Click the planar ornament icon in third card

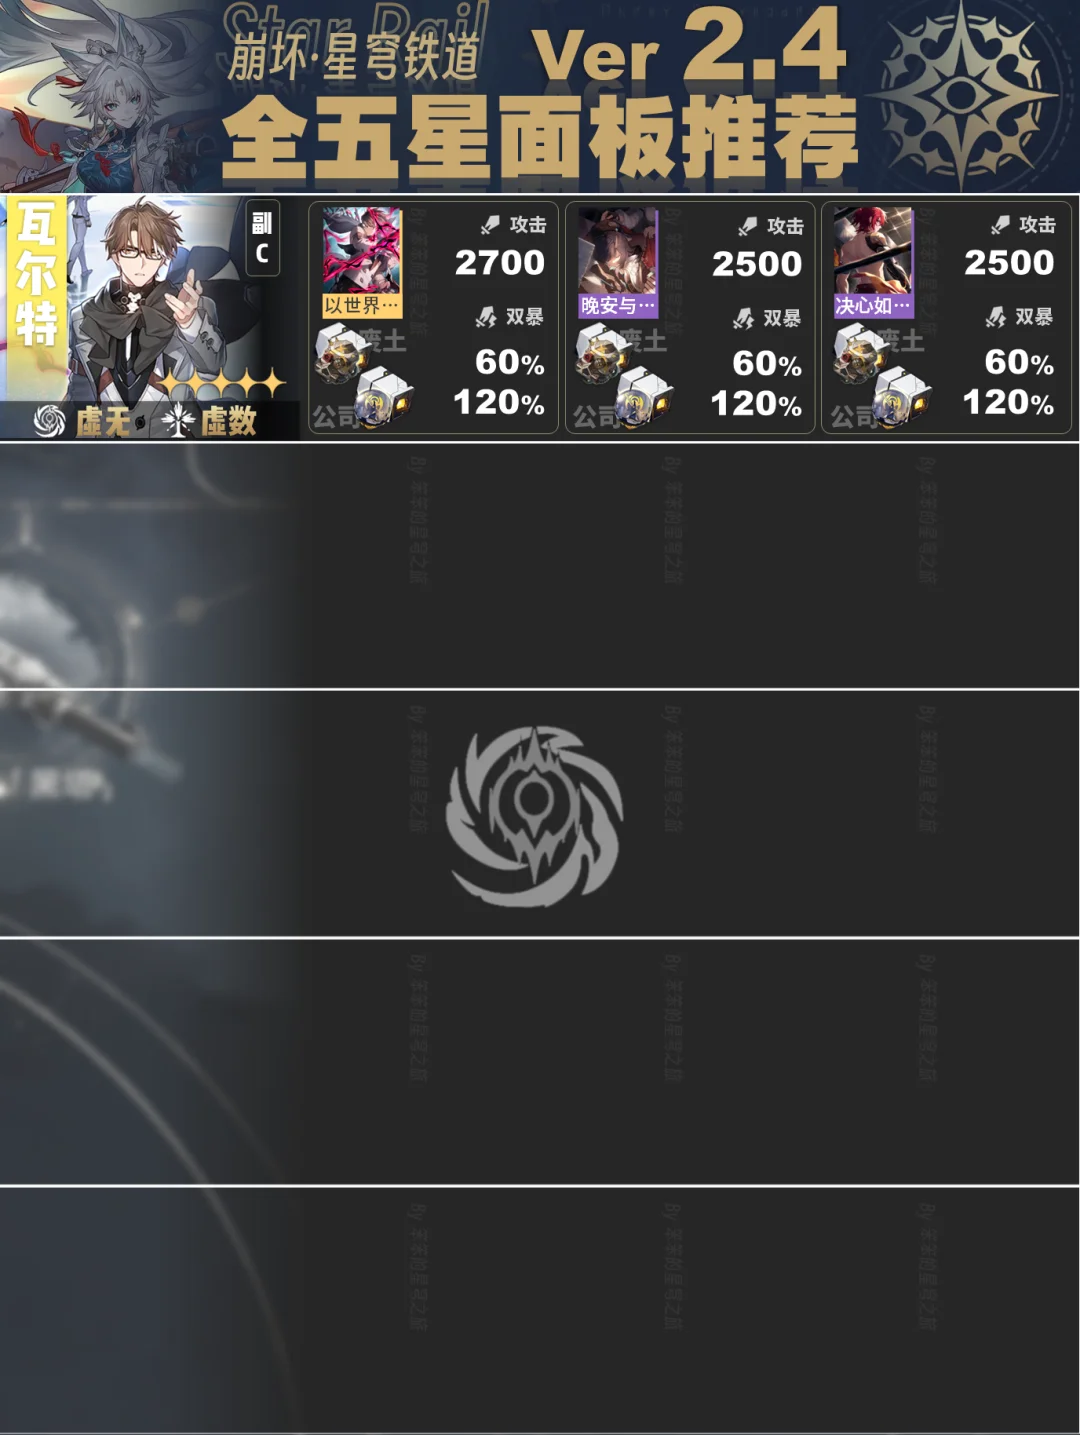pos(902,396)
